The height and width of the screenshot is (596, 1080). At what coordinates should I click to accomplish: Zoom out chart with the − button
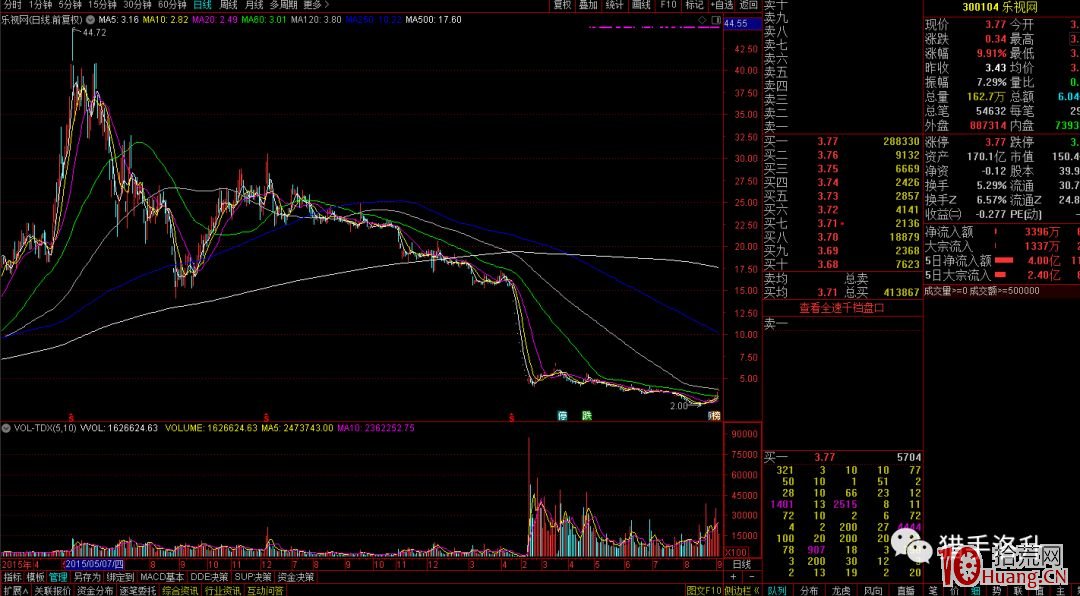(752, 577)
